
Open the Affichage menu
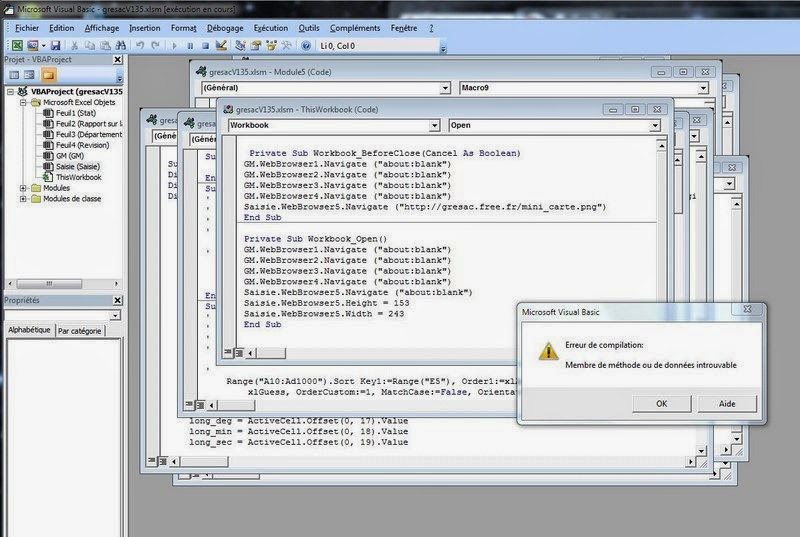(102, 28)
